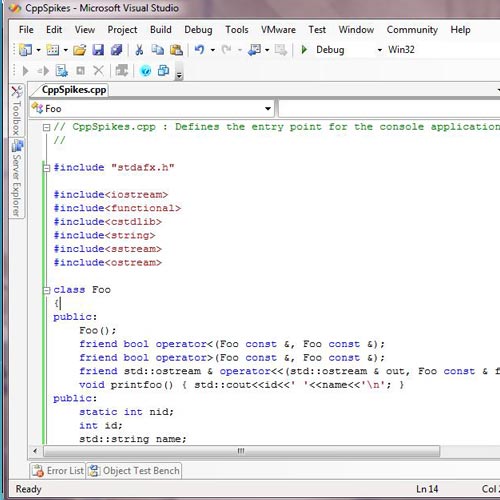The height and width of the screenshot is (500, 500).
Task: Click the 'Ln 14' status bar entry
Action: click(427, 489)
